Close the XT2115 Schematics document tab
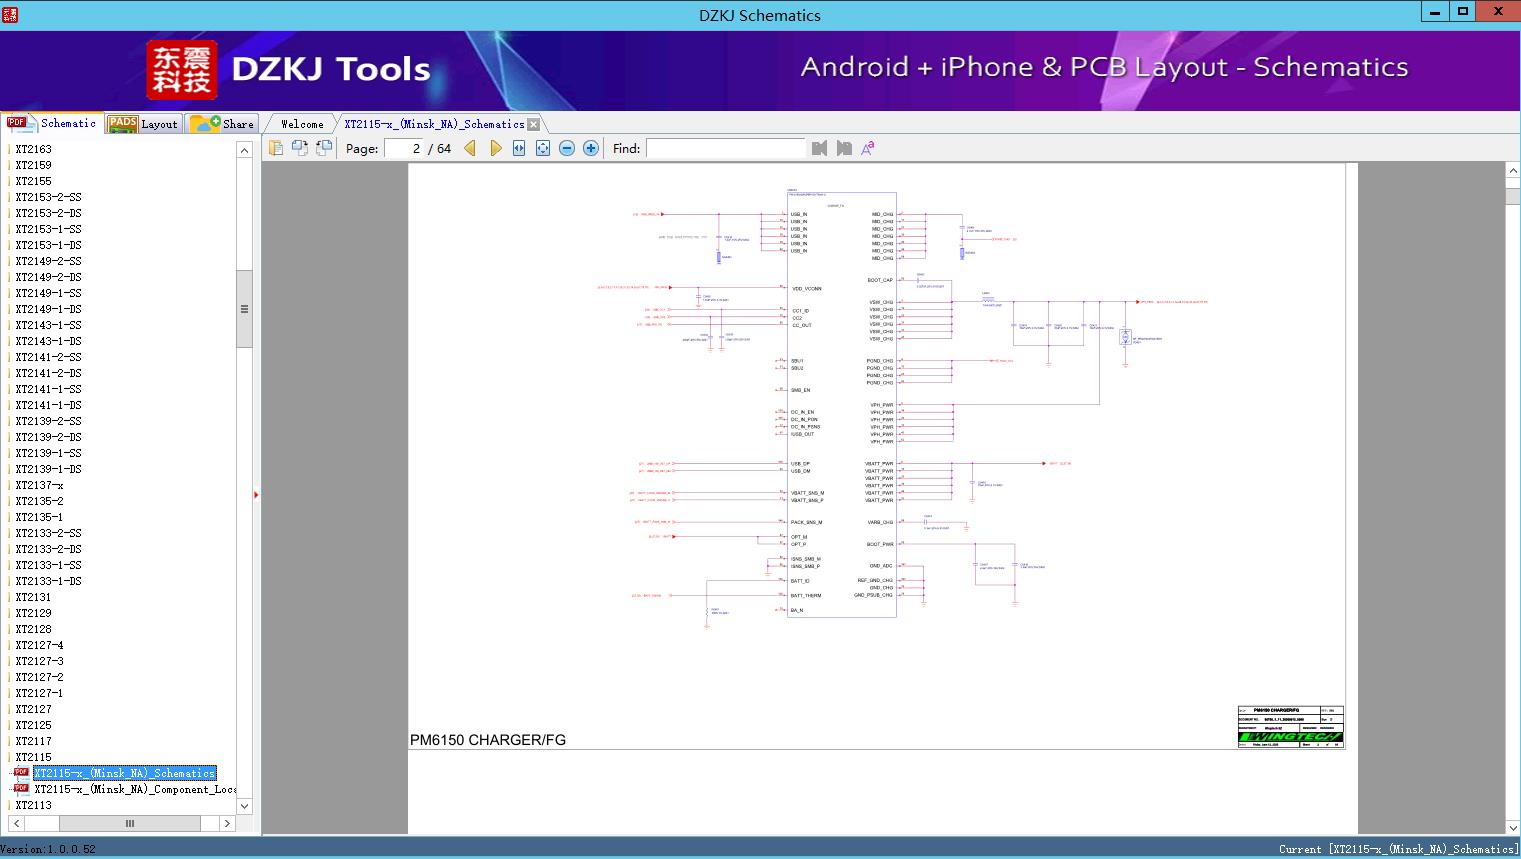The height and width of the screenshot is (859, 1521). 534,125
